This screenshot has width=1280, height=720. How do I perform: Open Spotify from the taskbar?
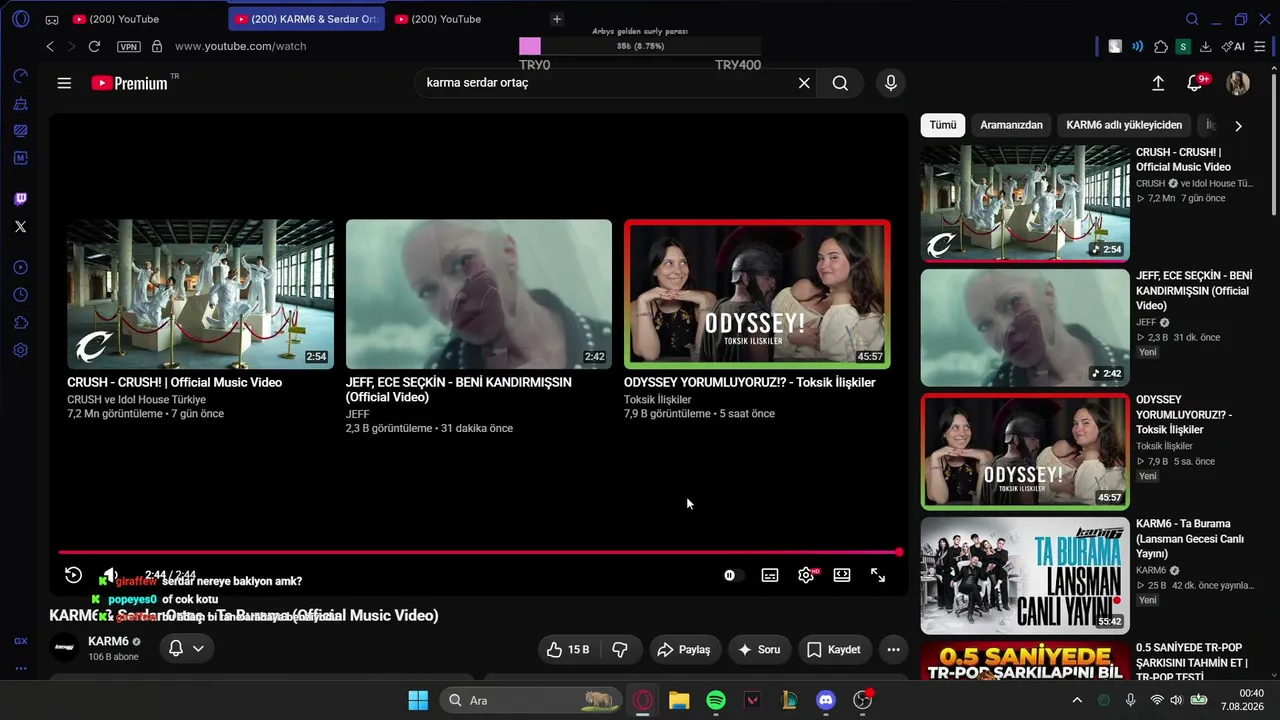point(716,700)
